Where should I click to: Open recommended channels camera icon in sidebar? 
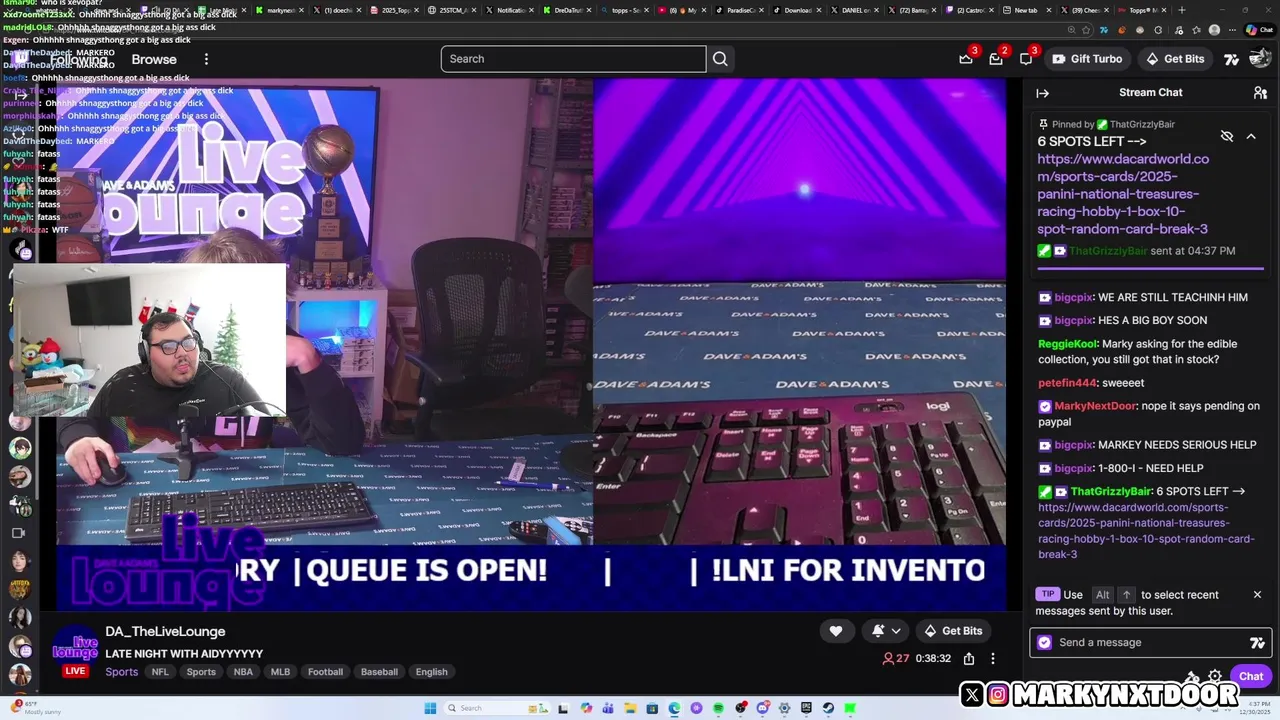pos(18,533)
